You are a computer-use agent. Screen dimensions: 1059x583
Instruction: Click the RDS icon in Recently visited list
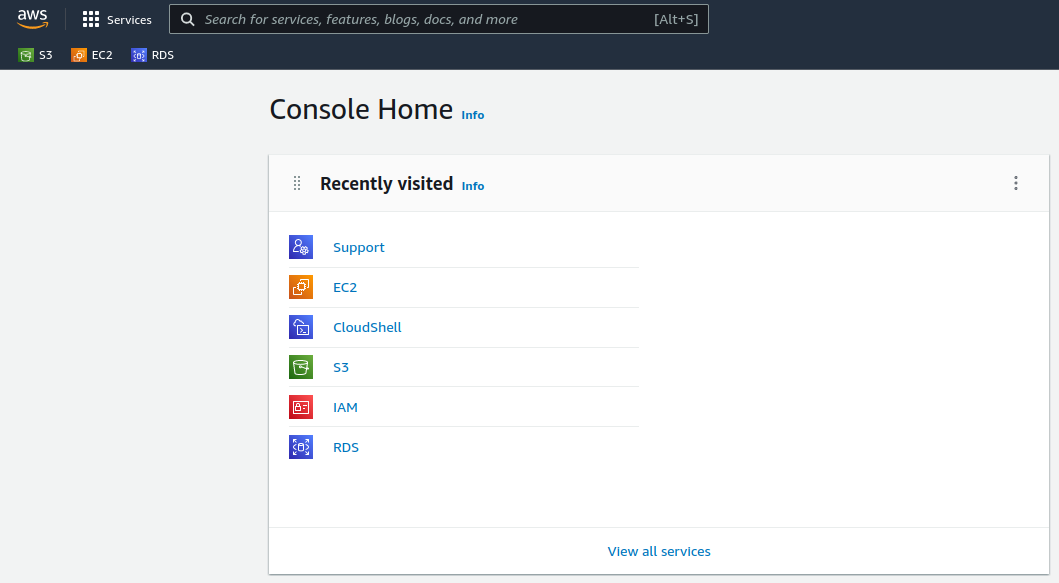point(301,447)
